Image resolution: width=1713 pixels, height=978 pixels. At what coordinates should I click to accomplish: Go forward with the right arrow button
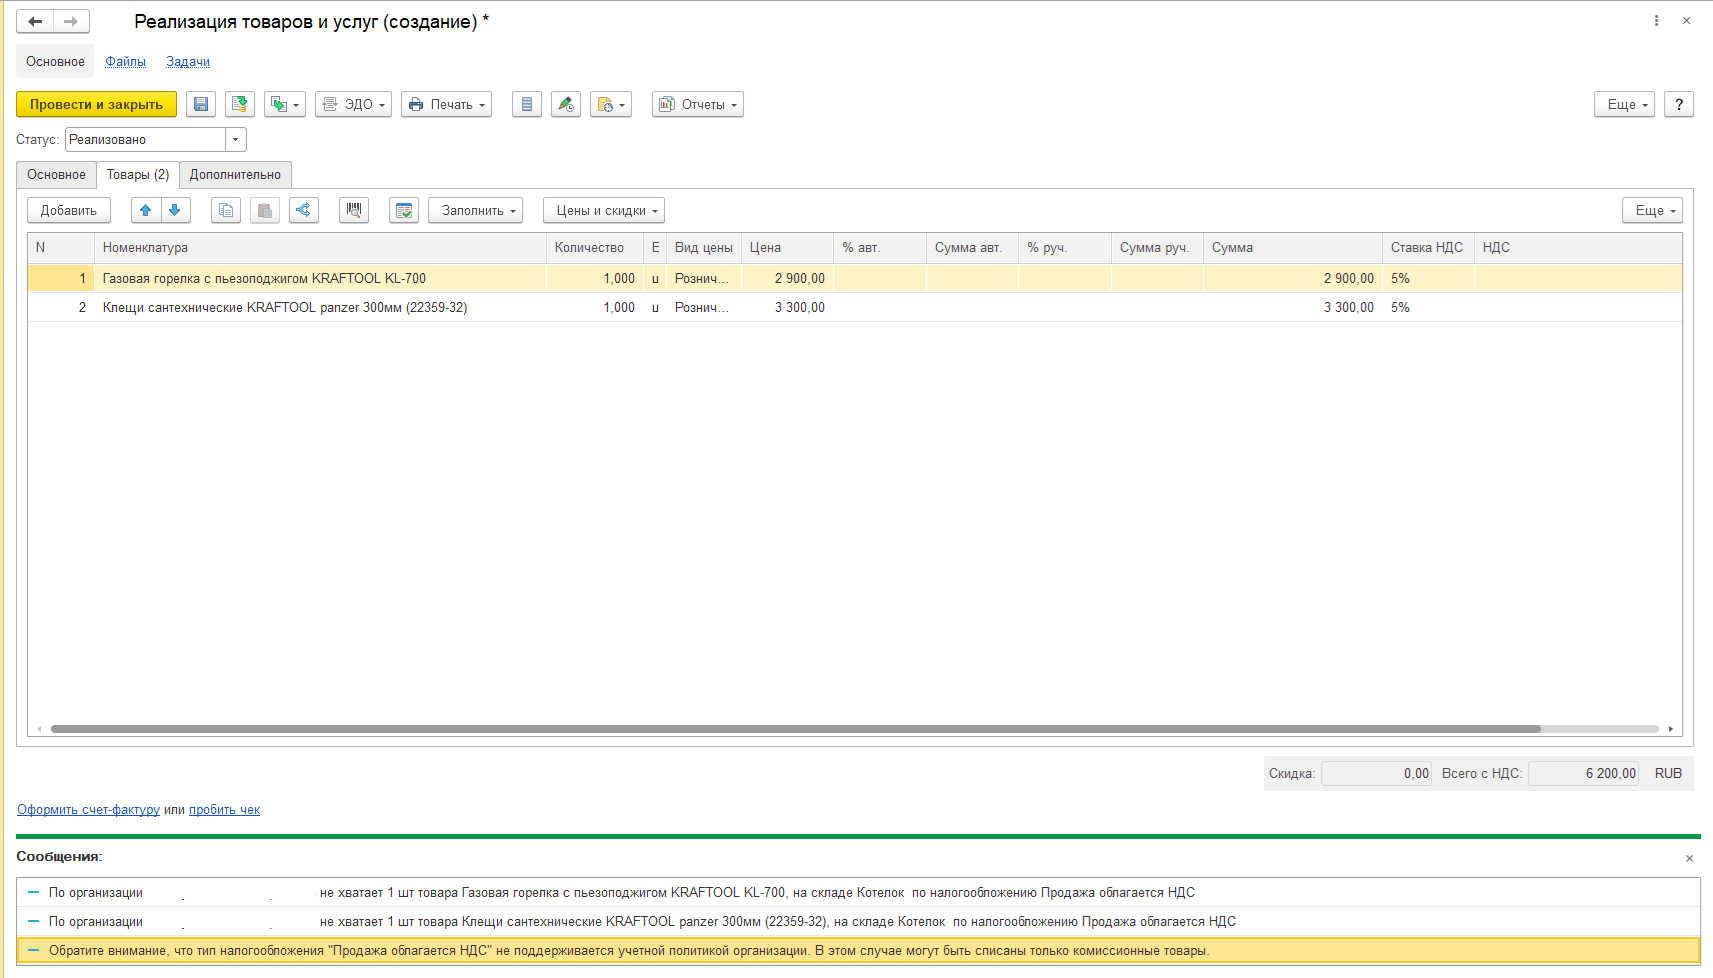coord(71,21)
